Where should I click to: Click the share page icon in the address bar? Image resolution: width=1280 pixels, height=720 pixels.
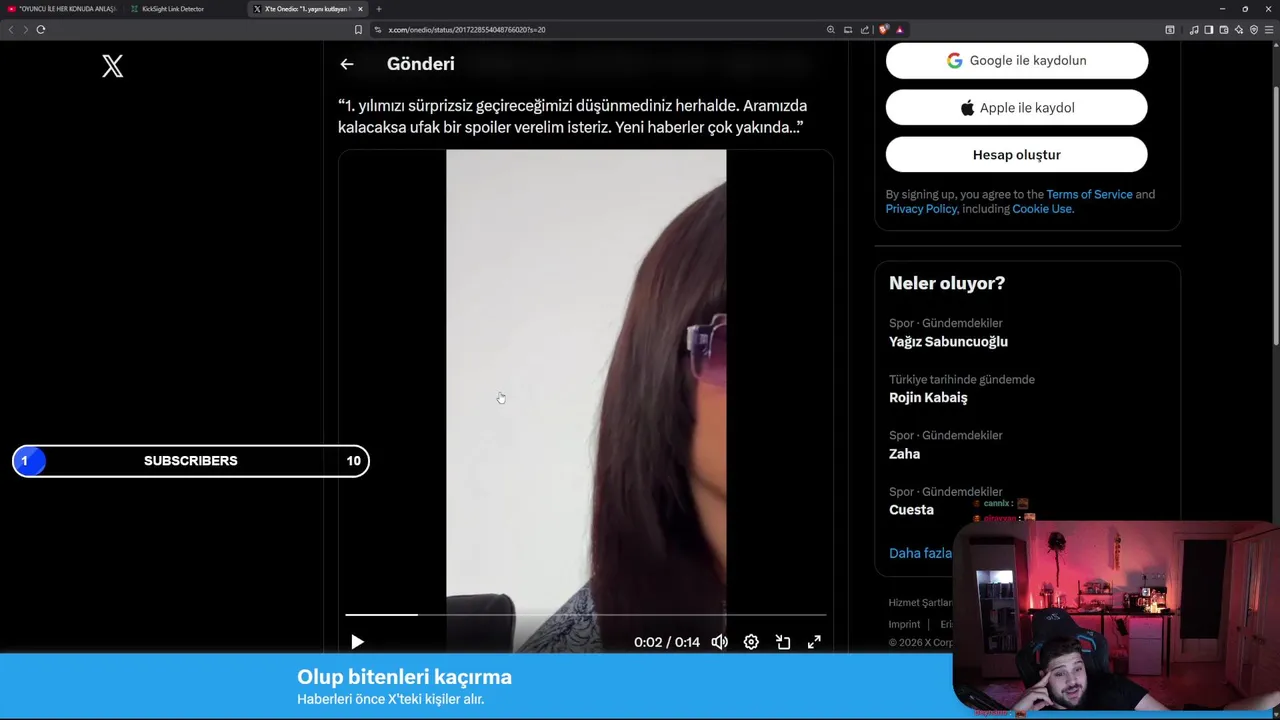coord(865,29)
